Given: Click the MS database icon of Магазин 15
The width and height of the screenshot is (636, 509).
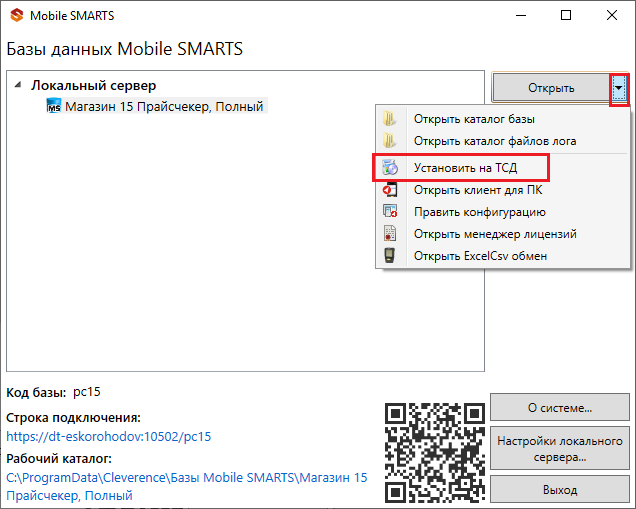Looking at the screenshot, I should 54,106.
